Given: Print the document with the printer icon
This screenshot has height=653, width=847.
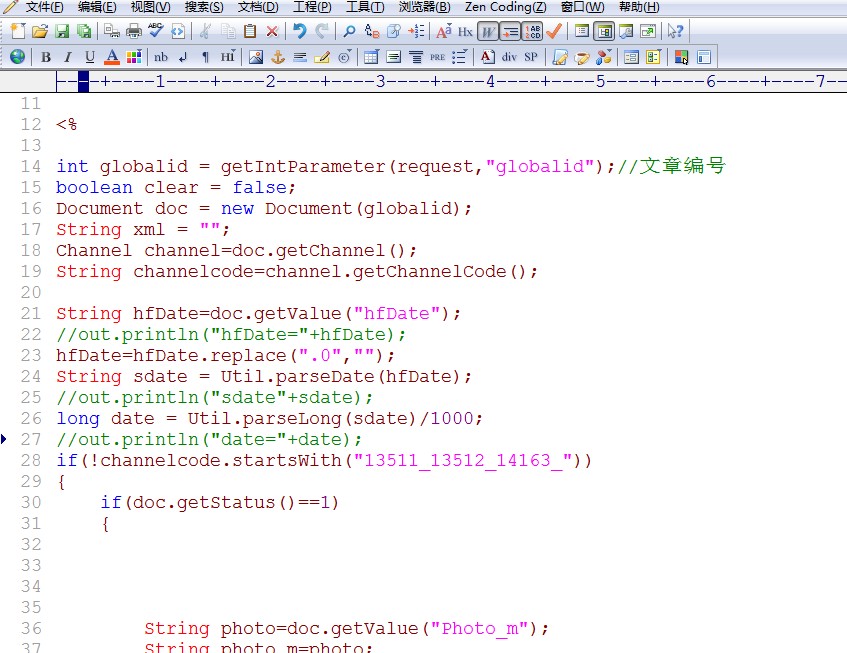Looking at the screenshot, I should click(x=133, y=31).
